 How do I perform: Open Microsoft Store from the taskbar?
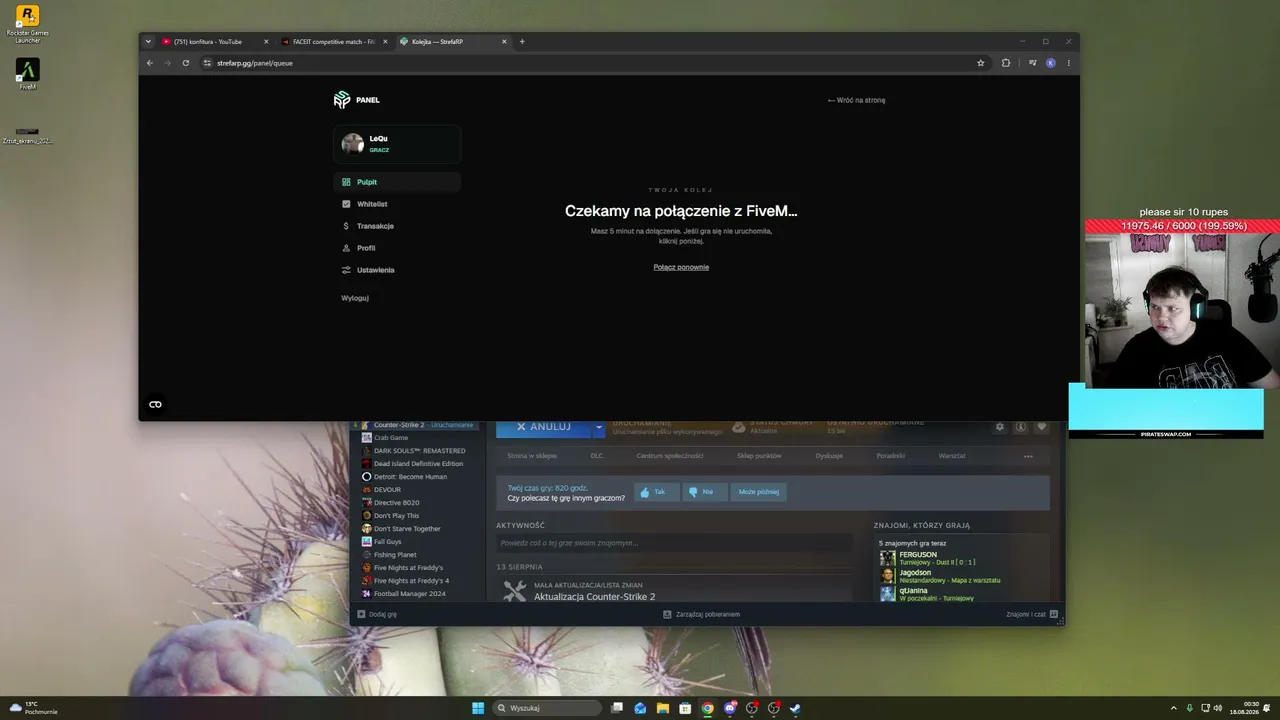pos(685,708)
